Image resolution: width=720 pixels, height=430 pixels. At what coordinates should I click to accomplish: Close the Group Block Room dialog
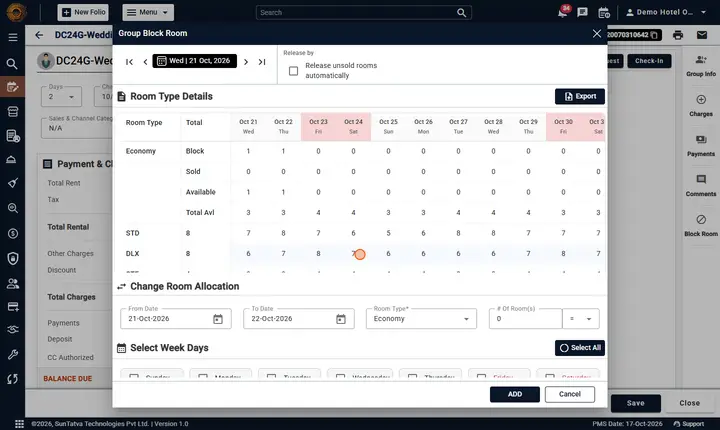[x=596, y=34]
